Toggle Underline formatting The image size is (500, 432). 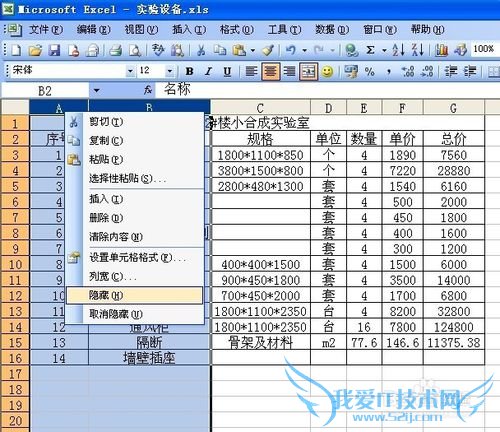[227, 71]
